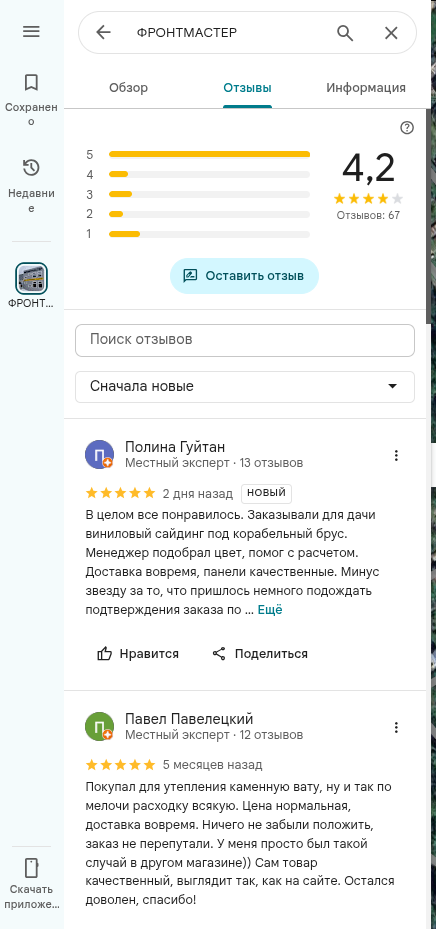Clear search with the X icon

coord(391,33)
